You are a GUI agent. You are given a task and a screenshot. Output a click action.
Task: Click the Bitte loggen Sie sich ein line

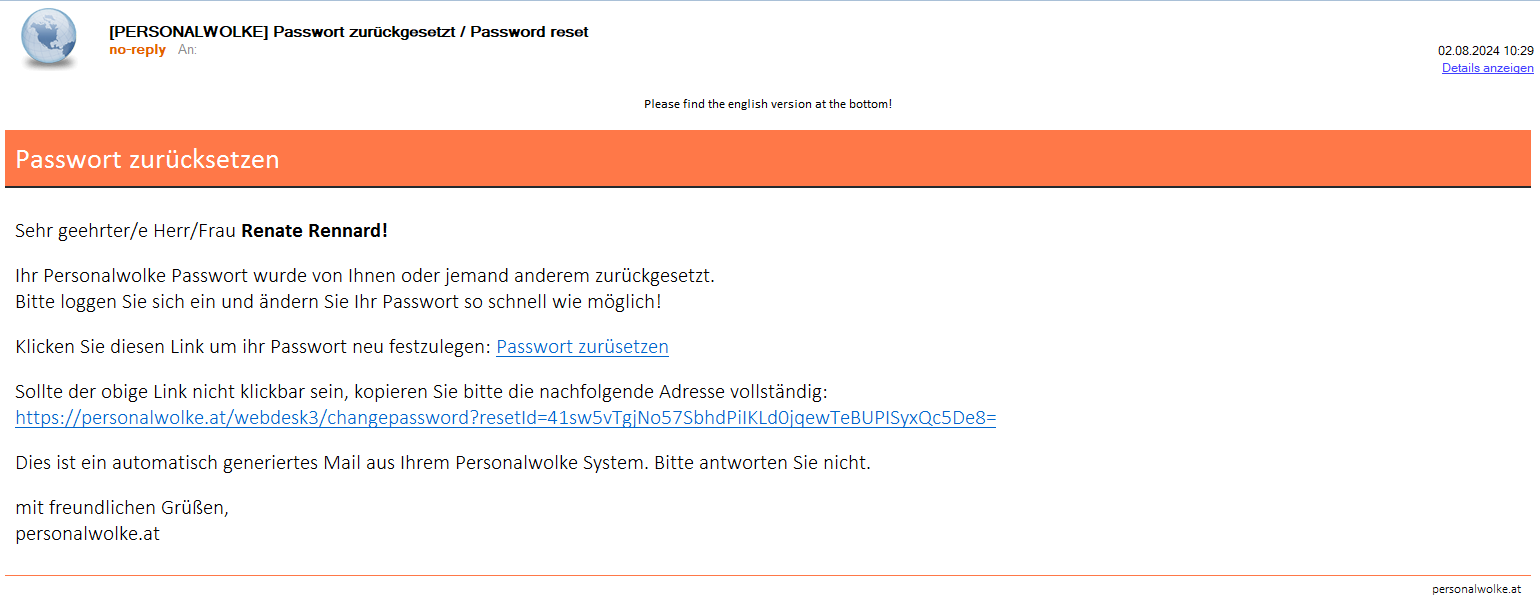click(338, 301)
